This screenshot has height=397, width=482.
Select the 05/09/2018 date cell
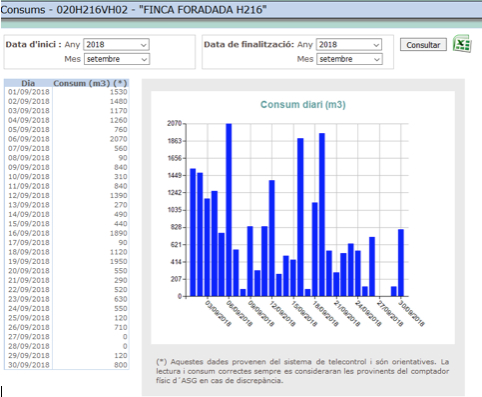[29, 130]
